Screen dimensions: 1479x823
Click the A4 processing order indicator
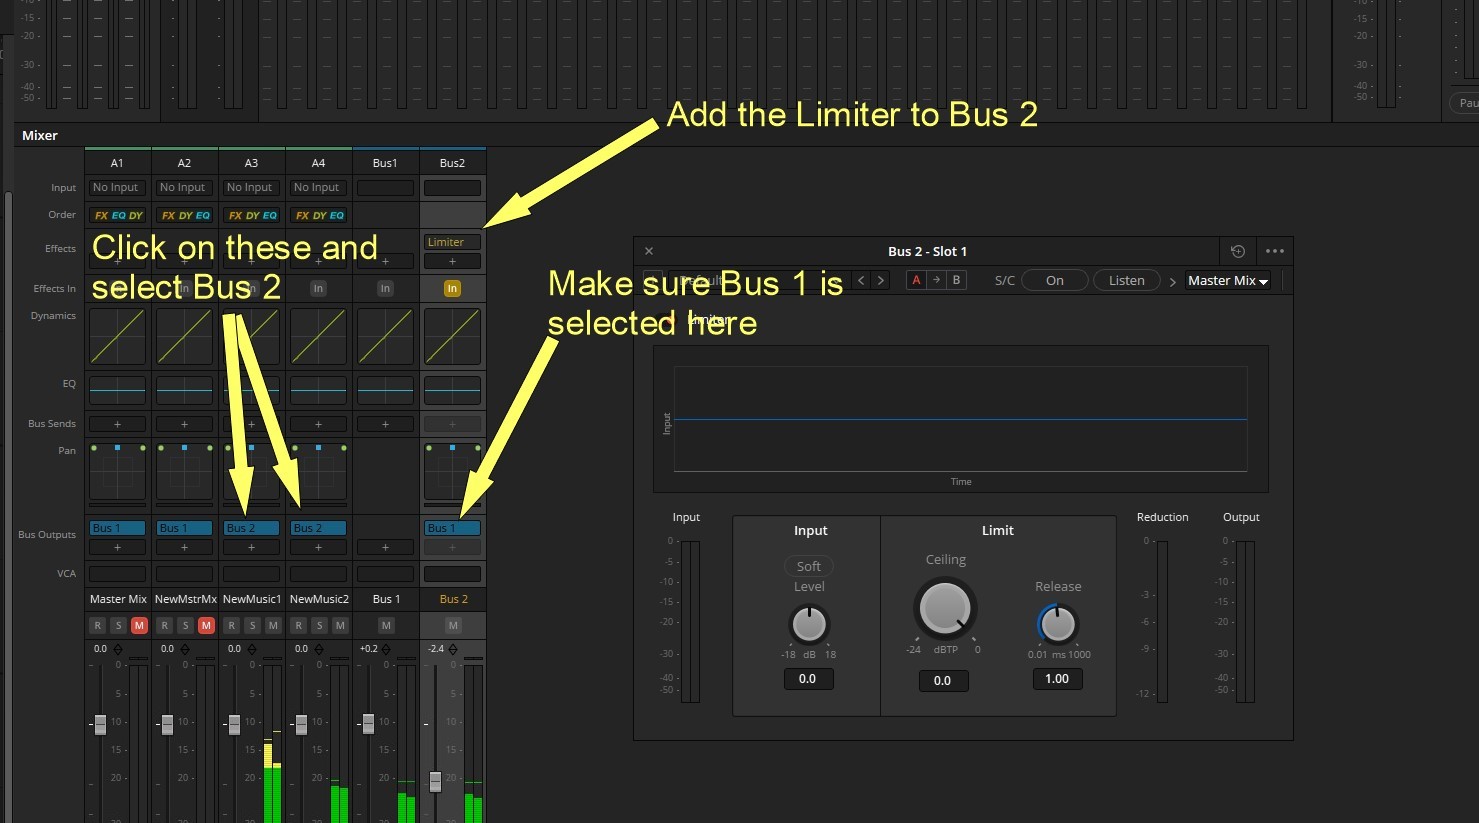(319, 215)
